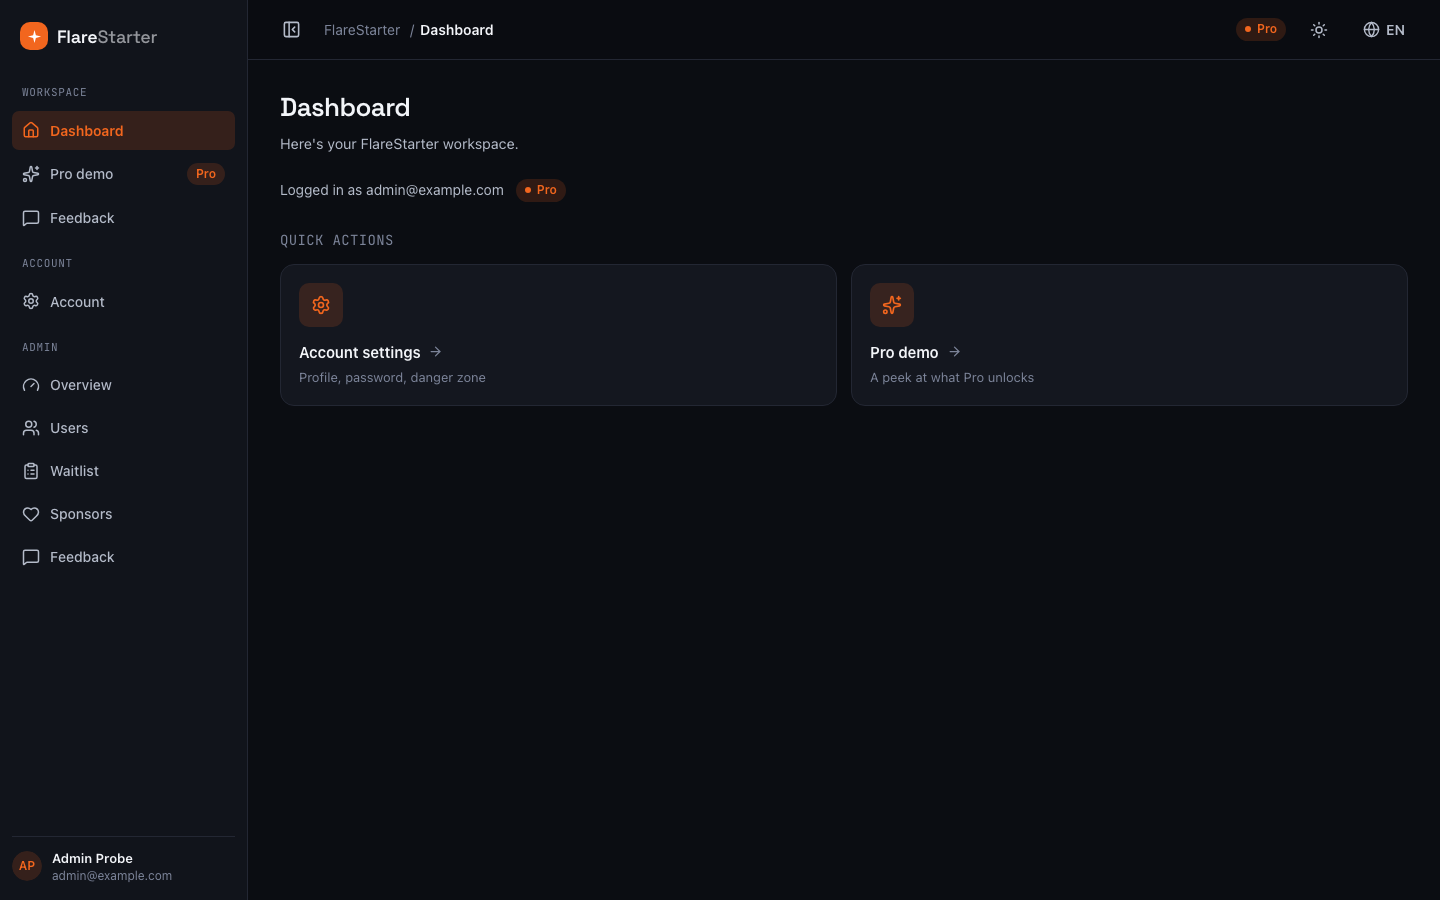Viewport: 1440px width, 900px height.
Task: Open the Sponsors admin page
Action: [123, 514]
